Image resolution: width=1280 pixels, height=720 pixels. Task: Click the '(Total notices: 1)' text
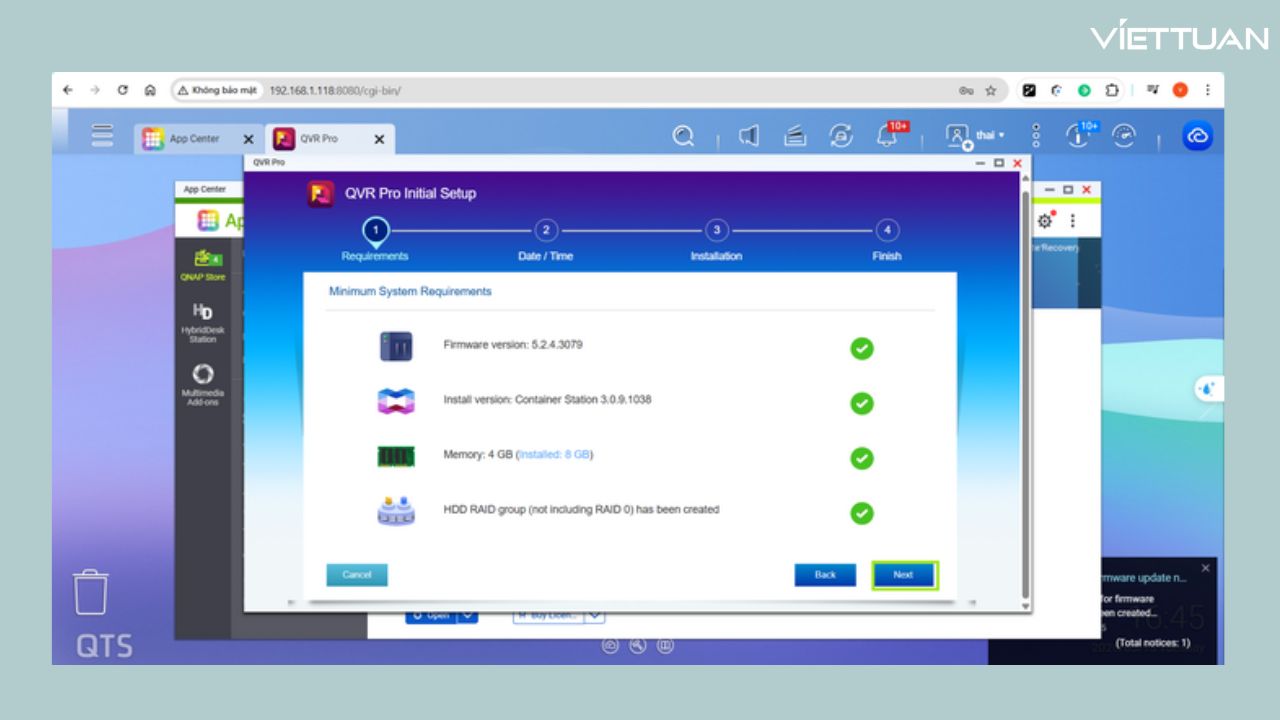[x=1153, y=643]
